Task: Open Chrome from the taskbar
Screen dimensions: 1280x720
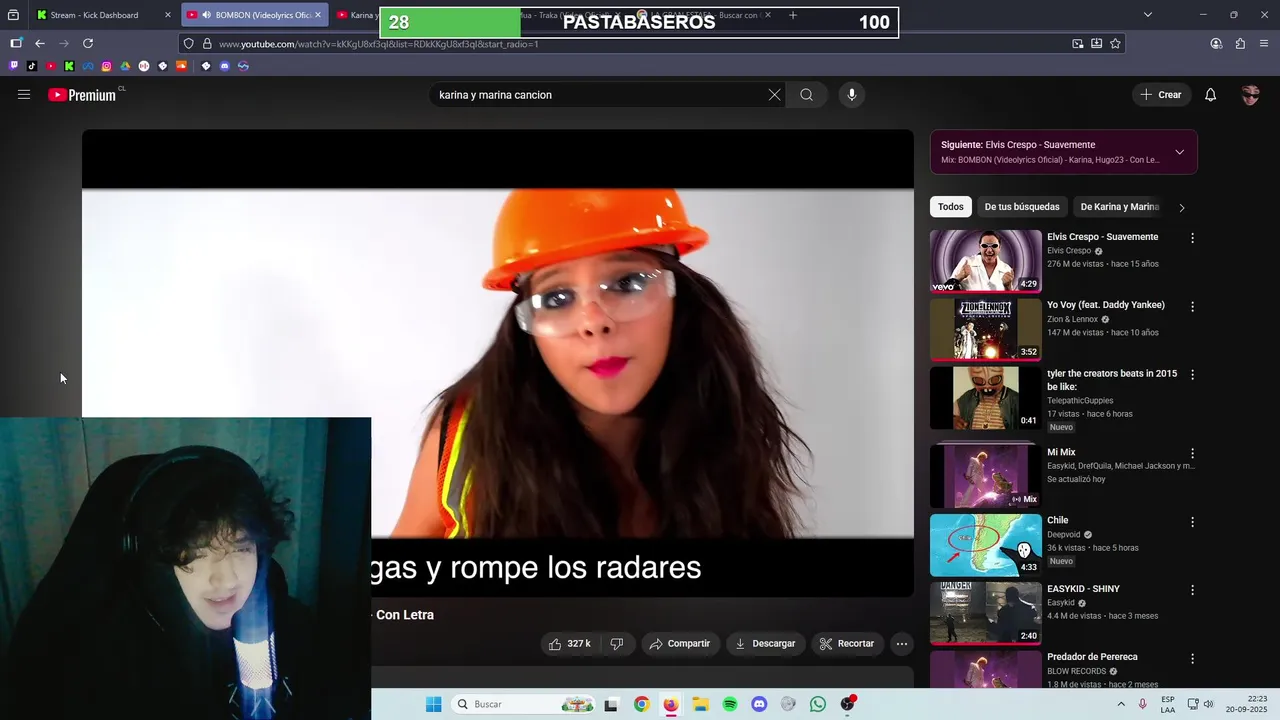Action: 641,704
